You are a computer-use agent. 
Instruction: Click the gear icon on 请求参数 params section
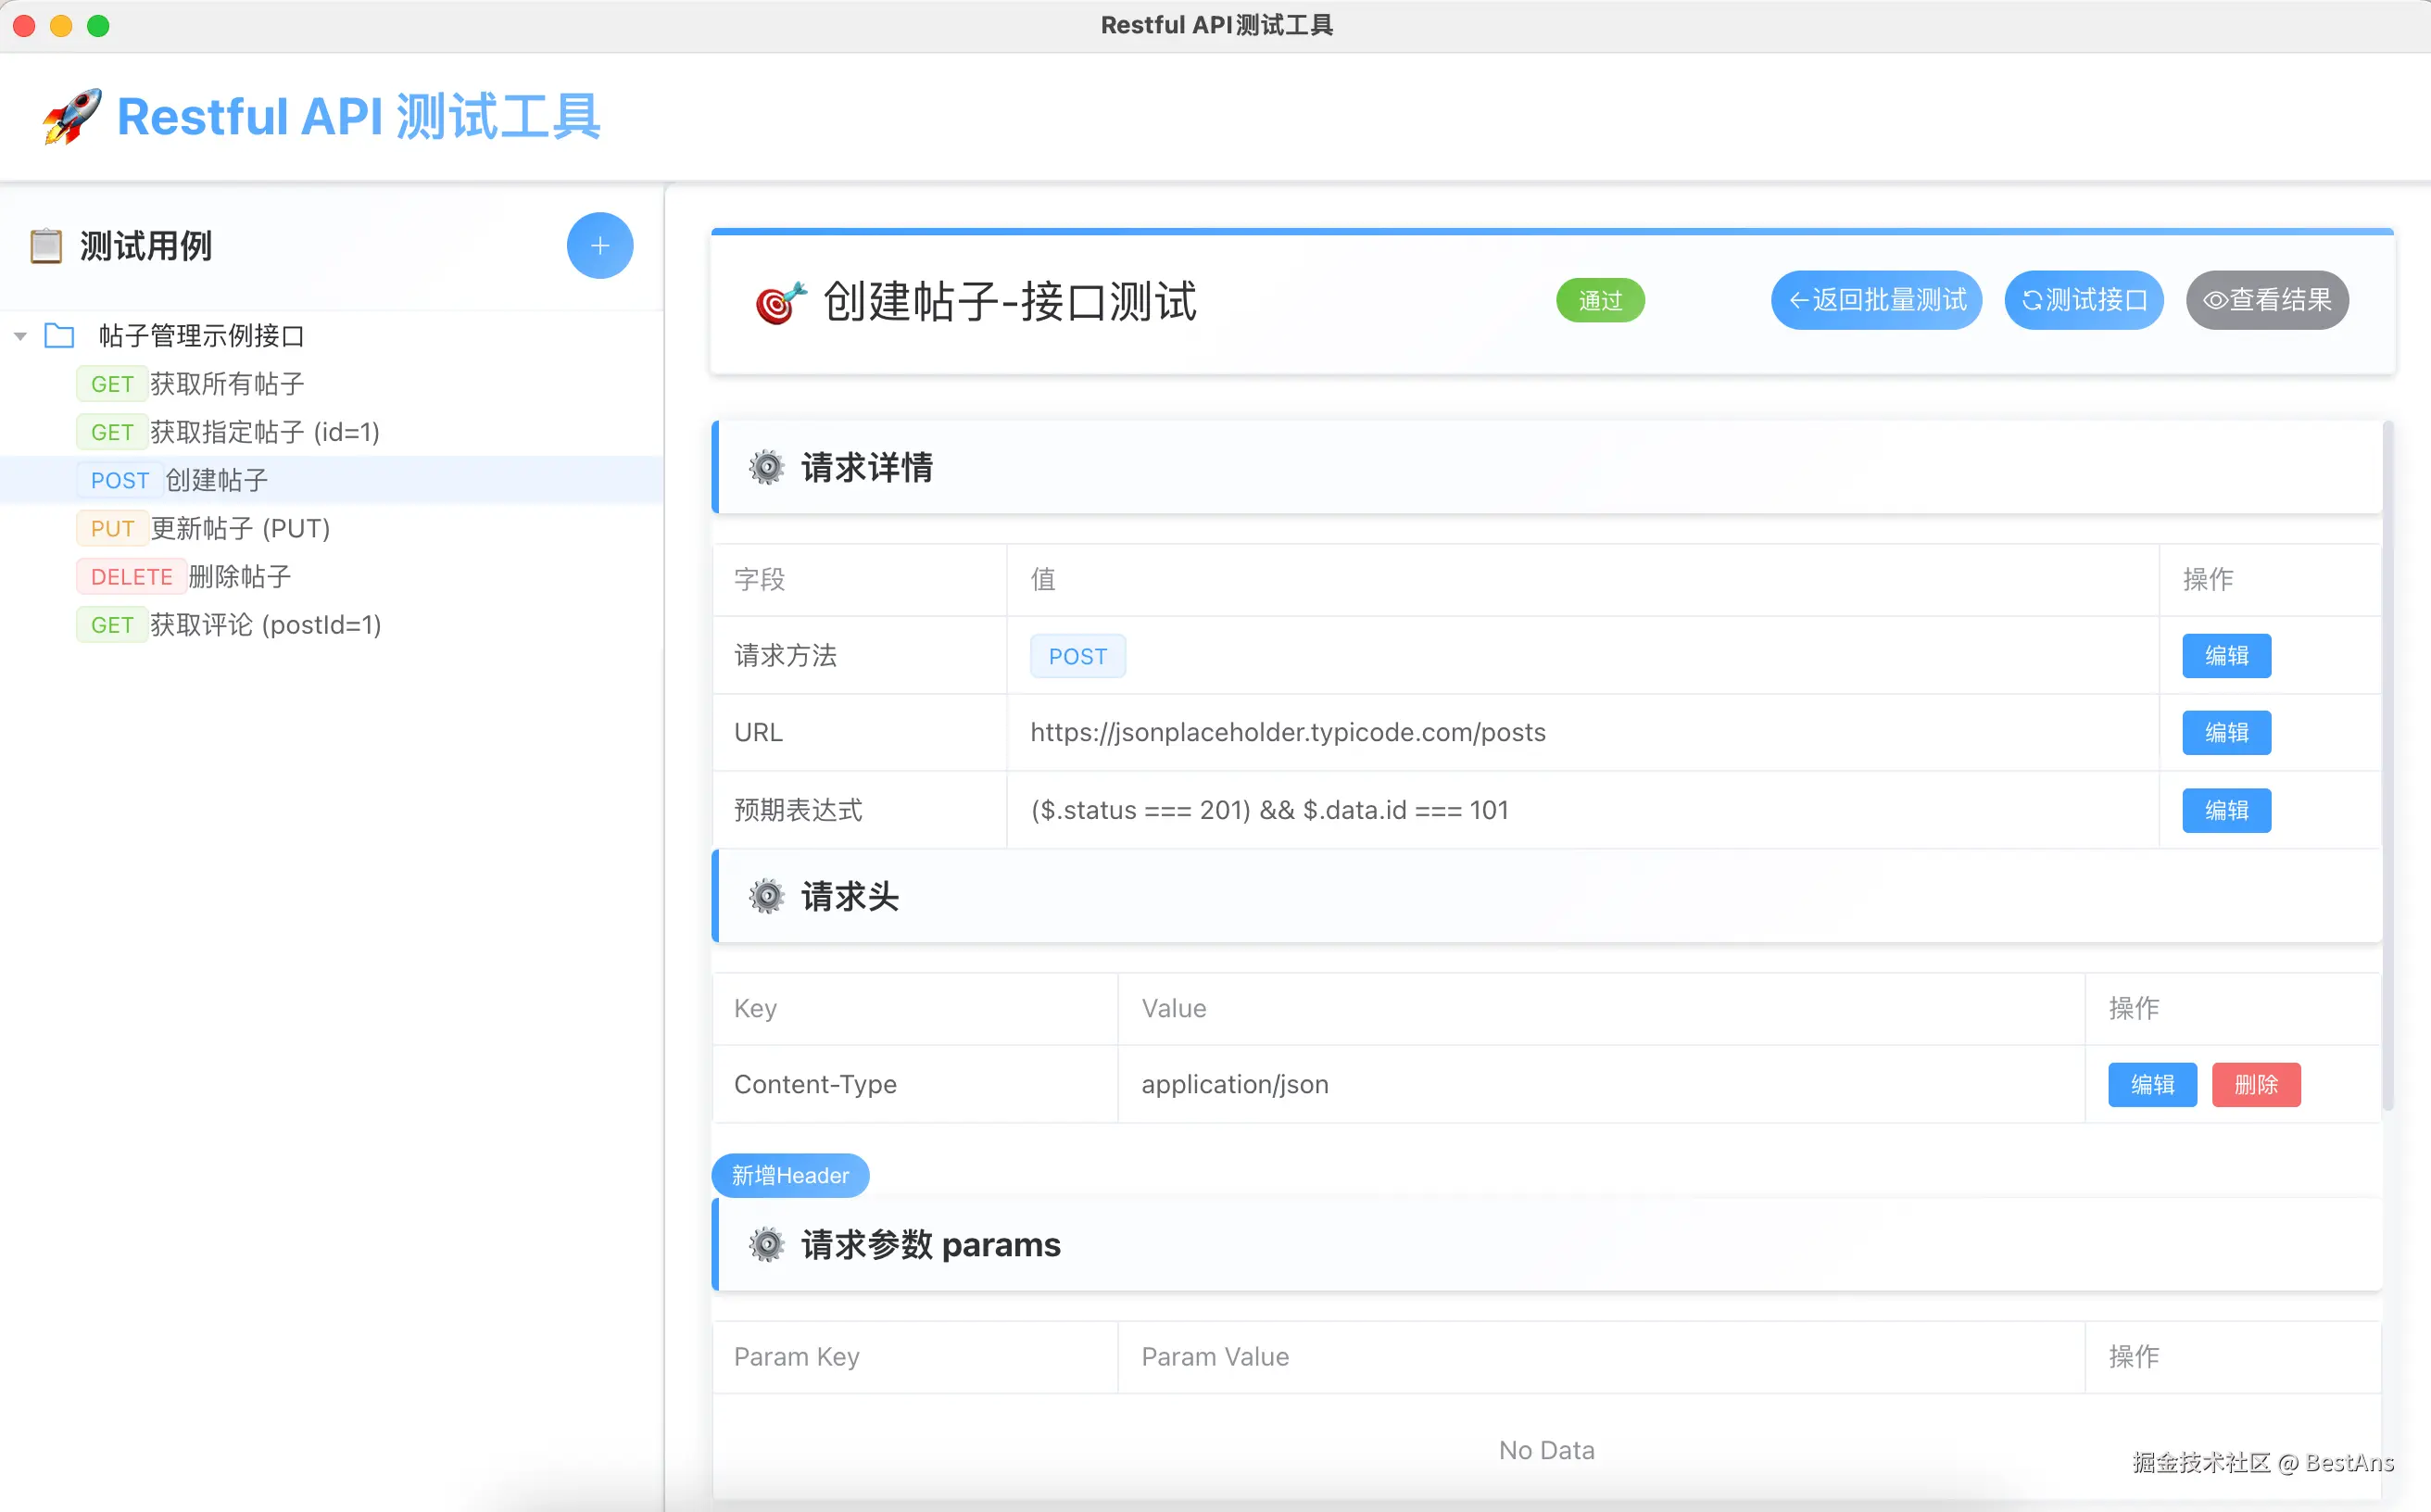(x=766, y=1245)
